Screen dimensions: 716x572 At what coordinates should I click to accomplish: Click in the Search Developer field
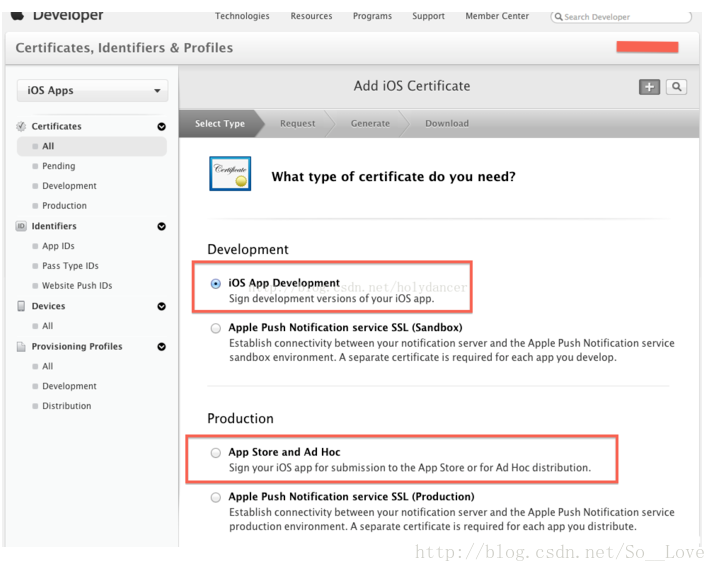tap(621, 17)
